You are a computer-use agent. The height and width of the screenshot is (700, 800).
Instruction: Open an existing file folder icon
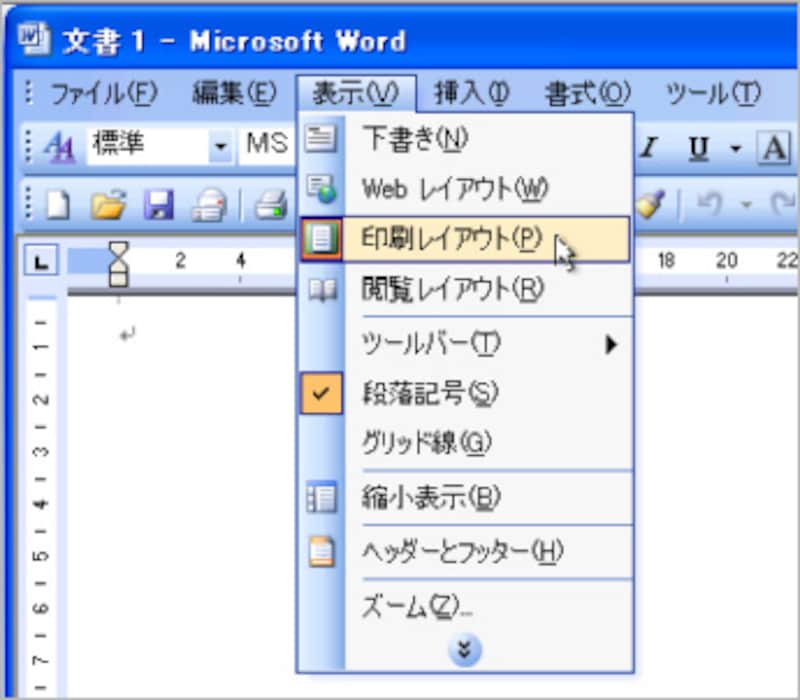coord(108,205)
